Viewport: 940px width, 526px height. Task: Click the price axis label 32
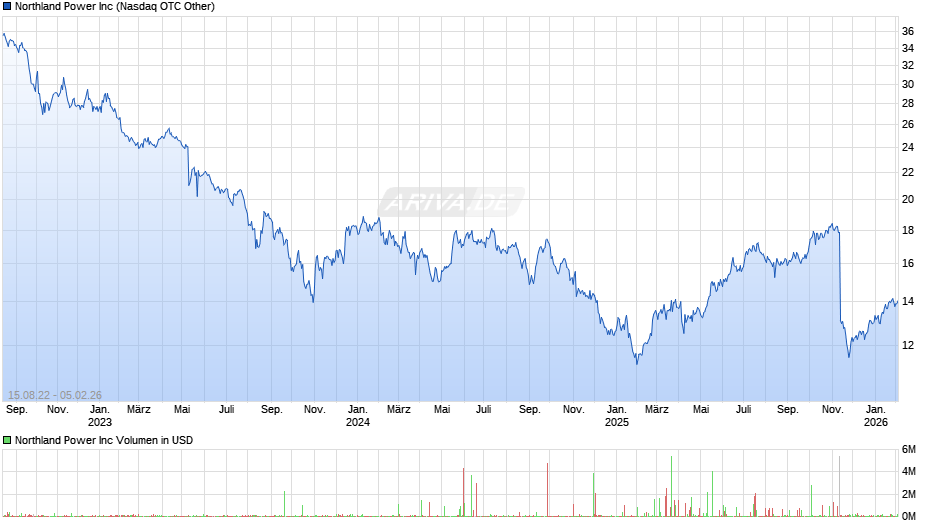point(908,65)
